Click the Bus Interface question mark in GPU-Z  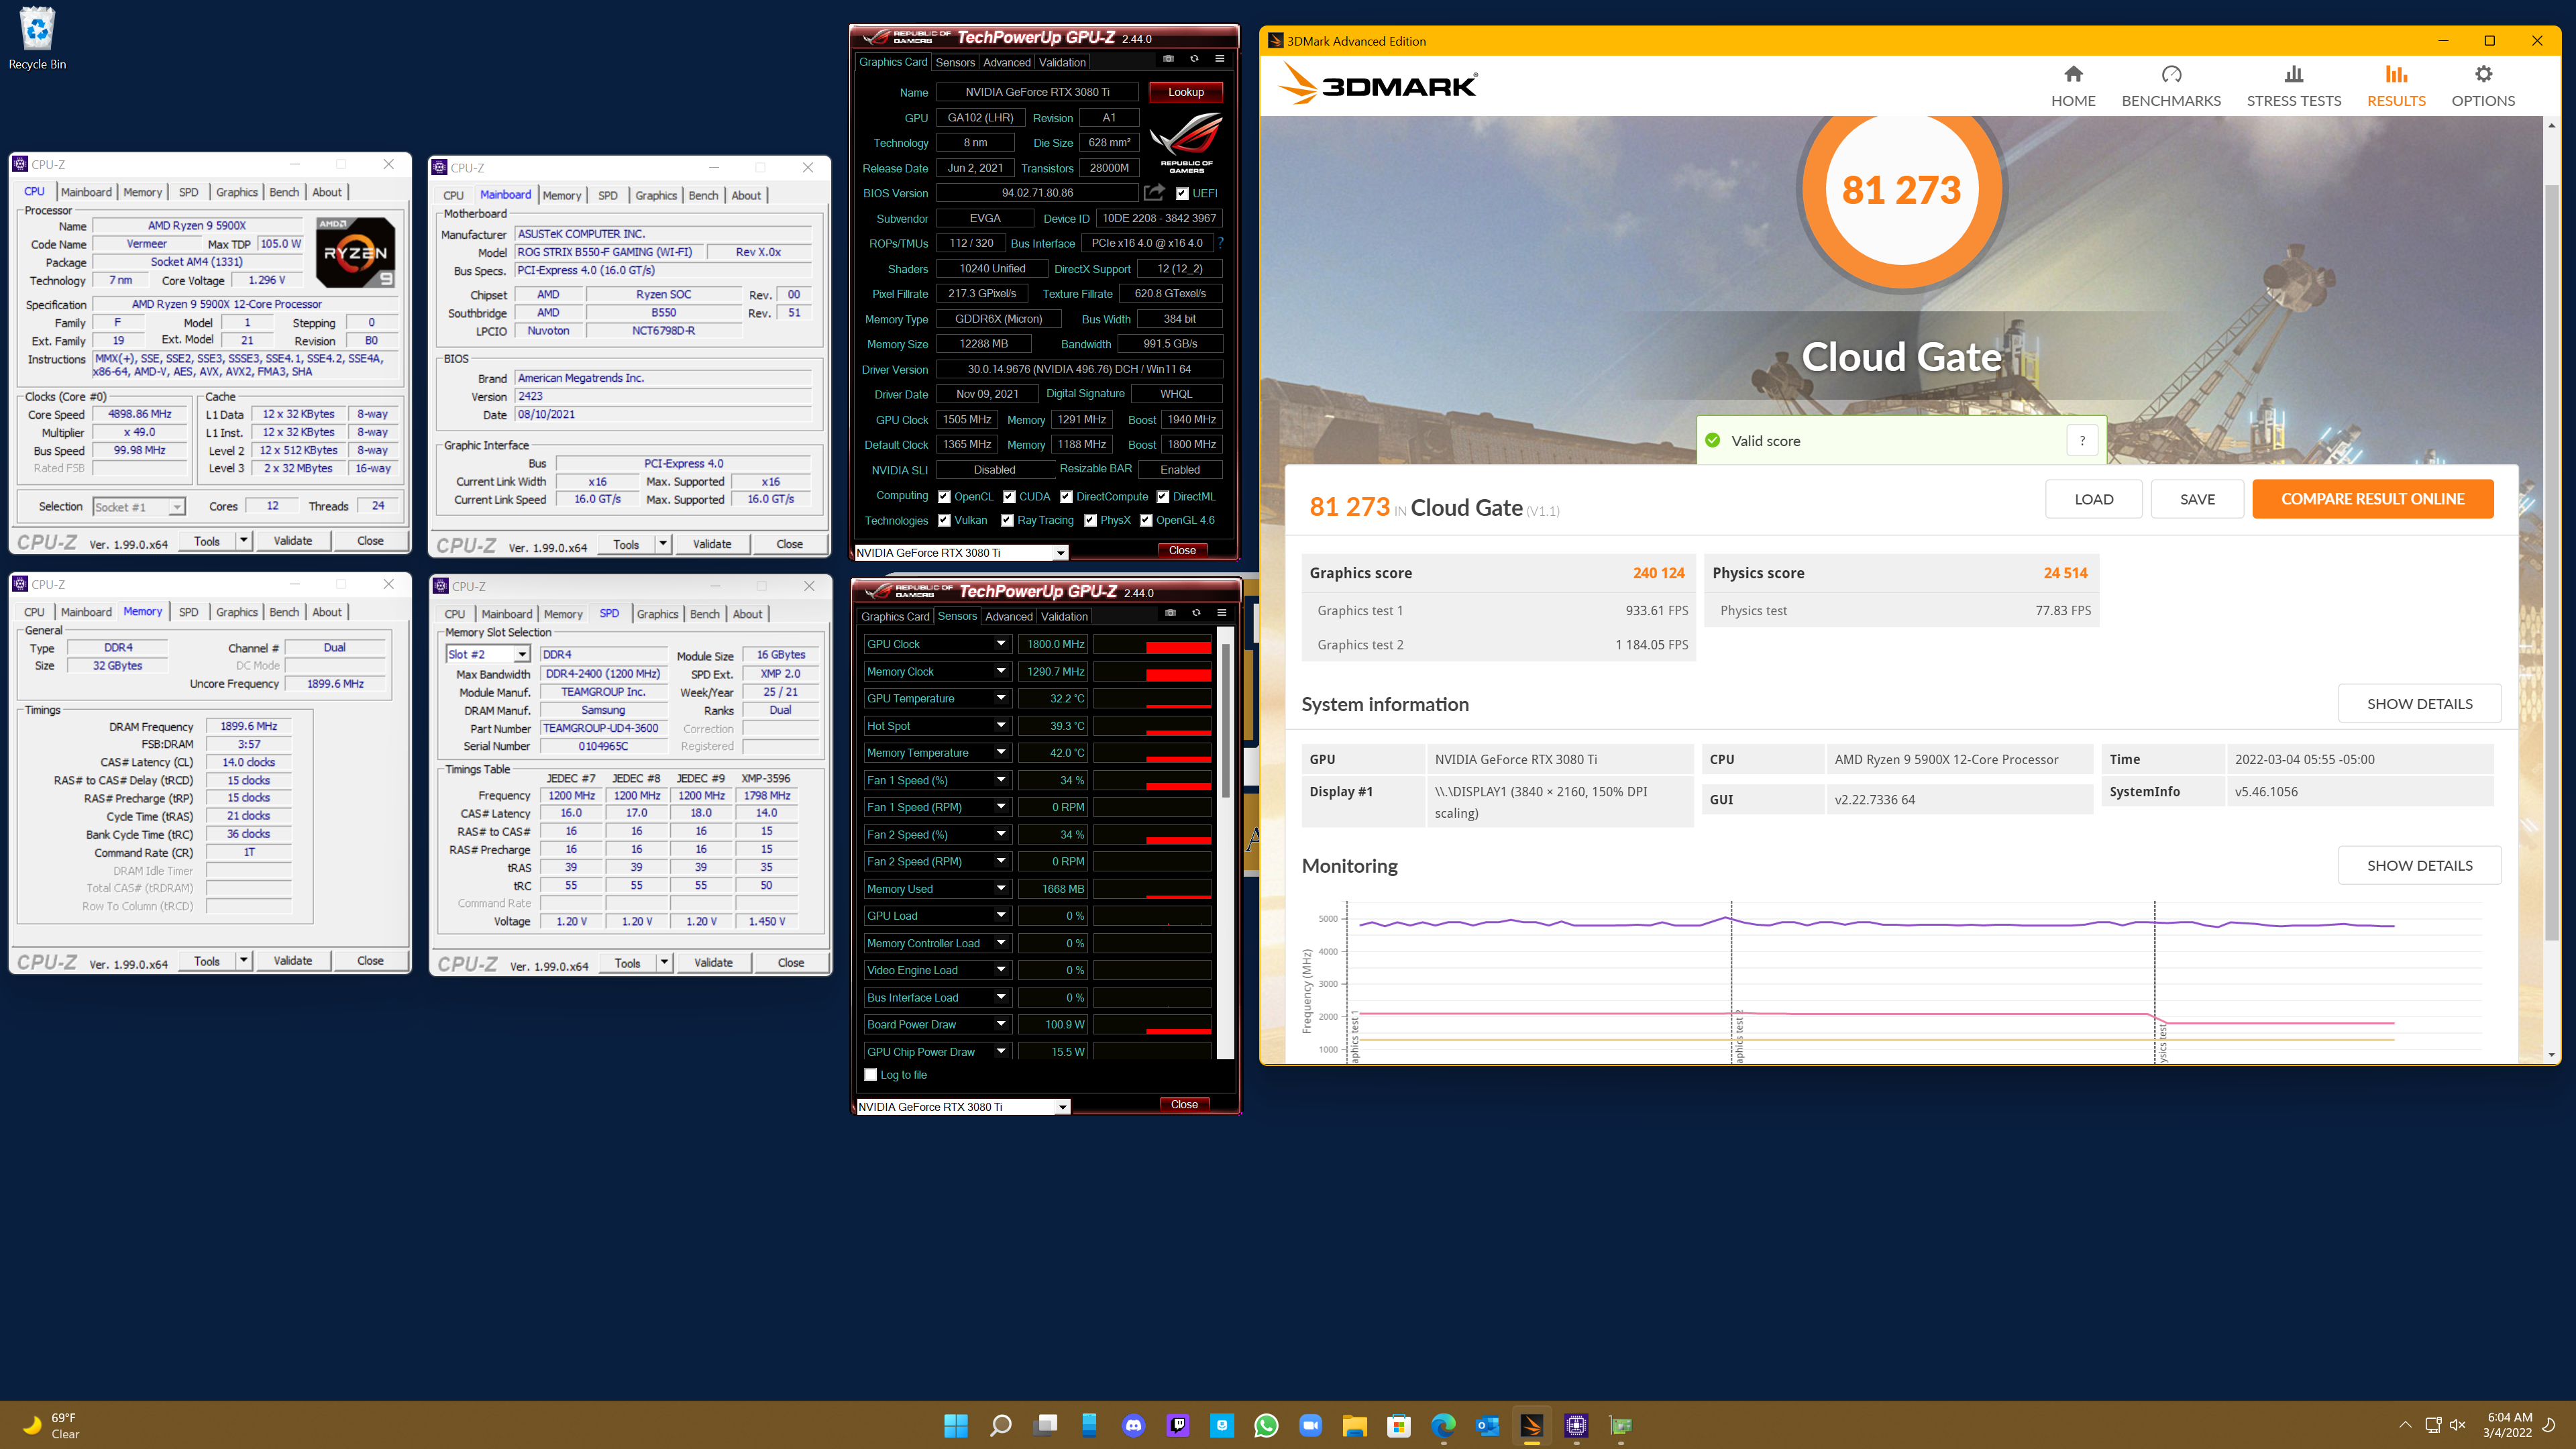pyautogui.click(x=1221, y=243)
